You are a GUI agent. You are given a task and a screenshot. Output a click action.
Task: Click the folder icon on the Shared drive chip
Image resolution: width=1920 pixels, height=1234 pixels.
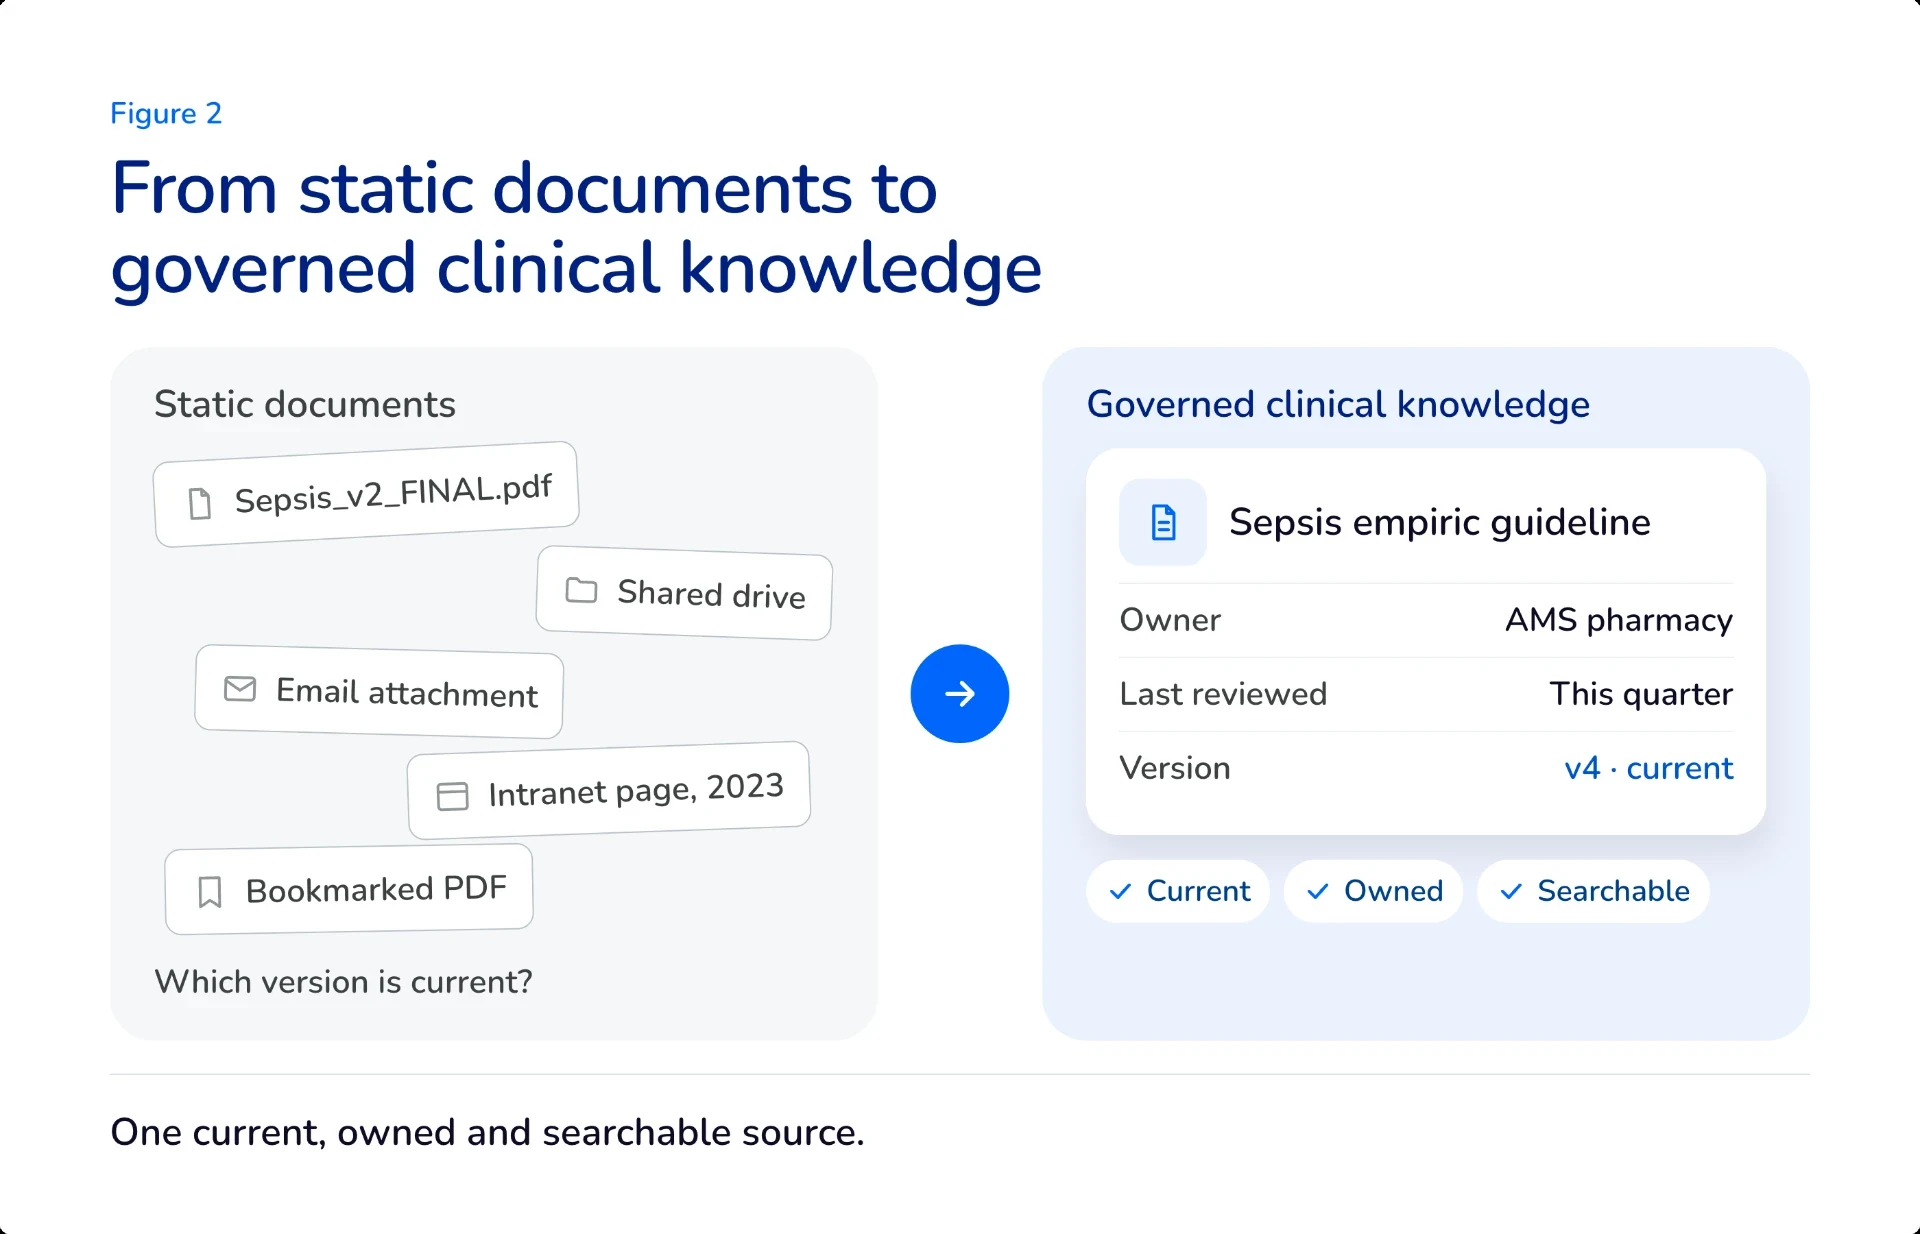581,590
